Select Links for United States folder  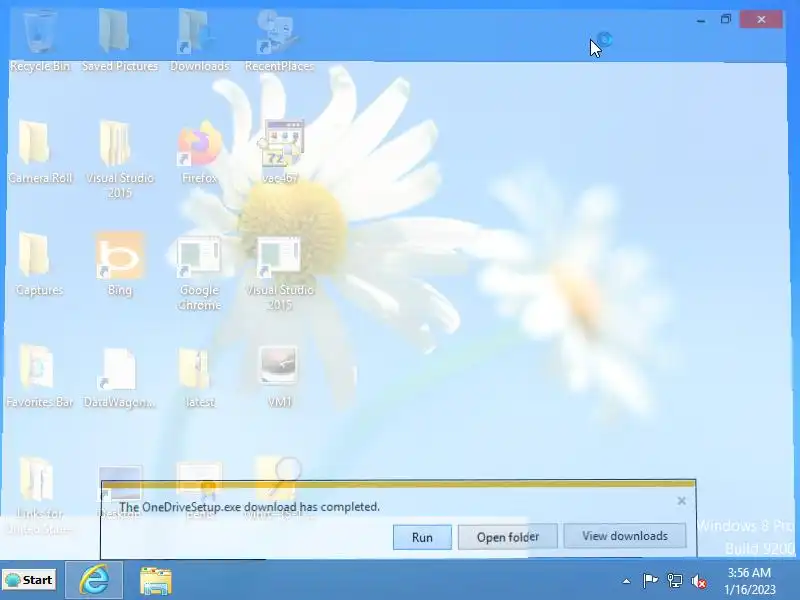[x=40, y=495]
